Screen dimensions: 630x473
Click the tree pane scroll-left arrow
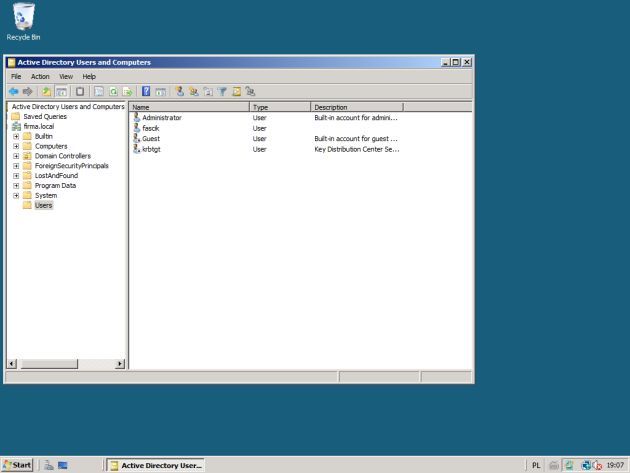click(x=12, y=364)
